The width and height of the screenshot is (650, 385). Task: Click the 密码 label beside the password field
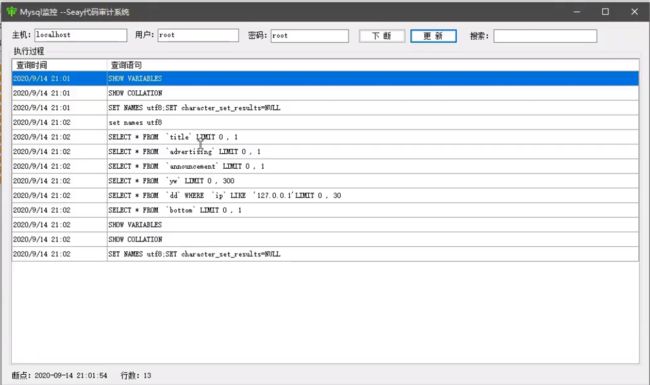(x=257, y=35)
